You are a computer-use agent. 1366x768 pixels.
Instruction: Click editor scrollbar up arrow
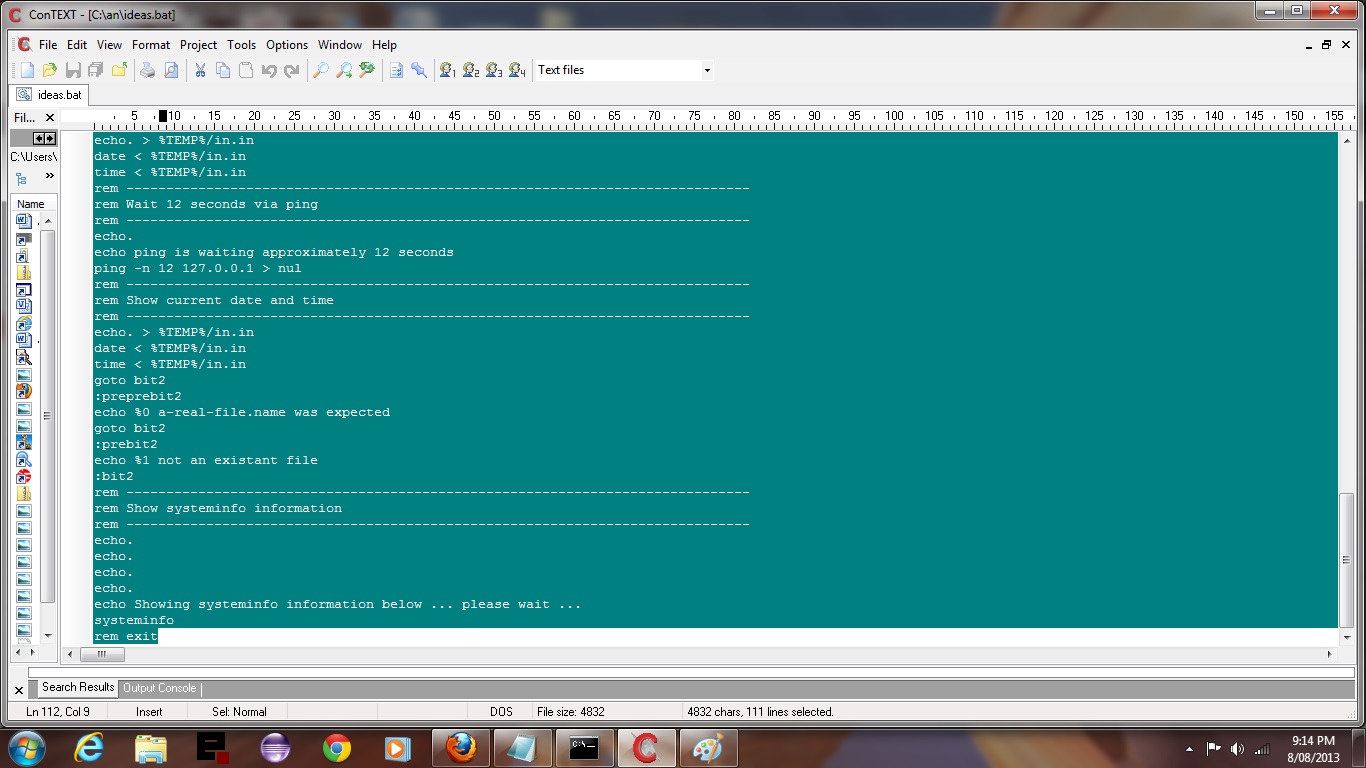tap(1347, 140)
